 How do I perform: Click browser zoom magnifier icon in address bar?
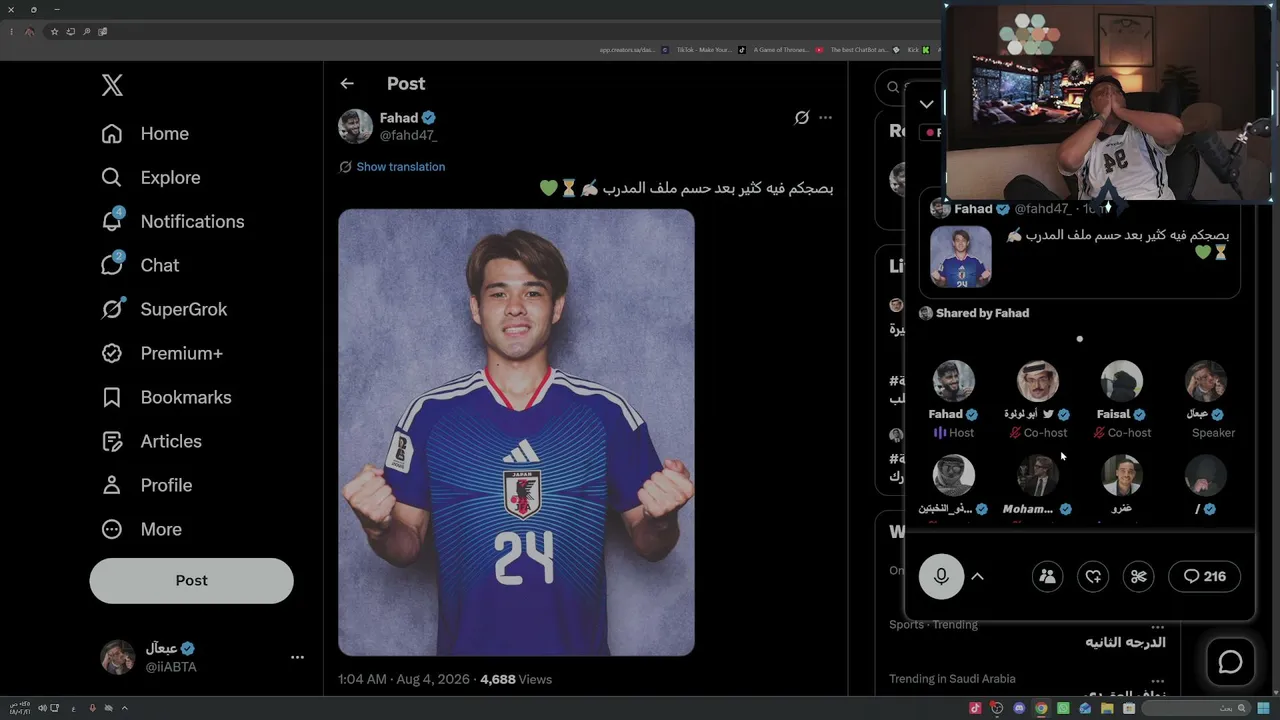[x=87, y=32]
